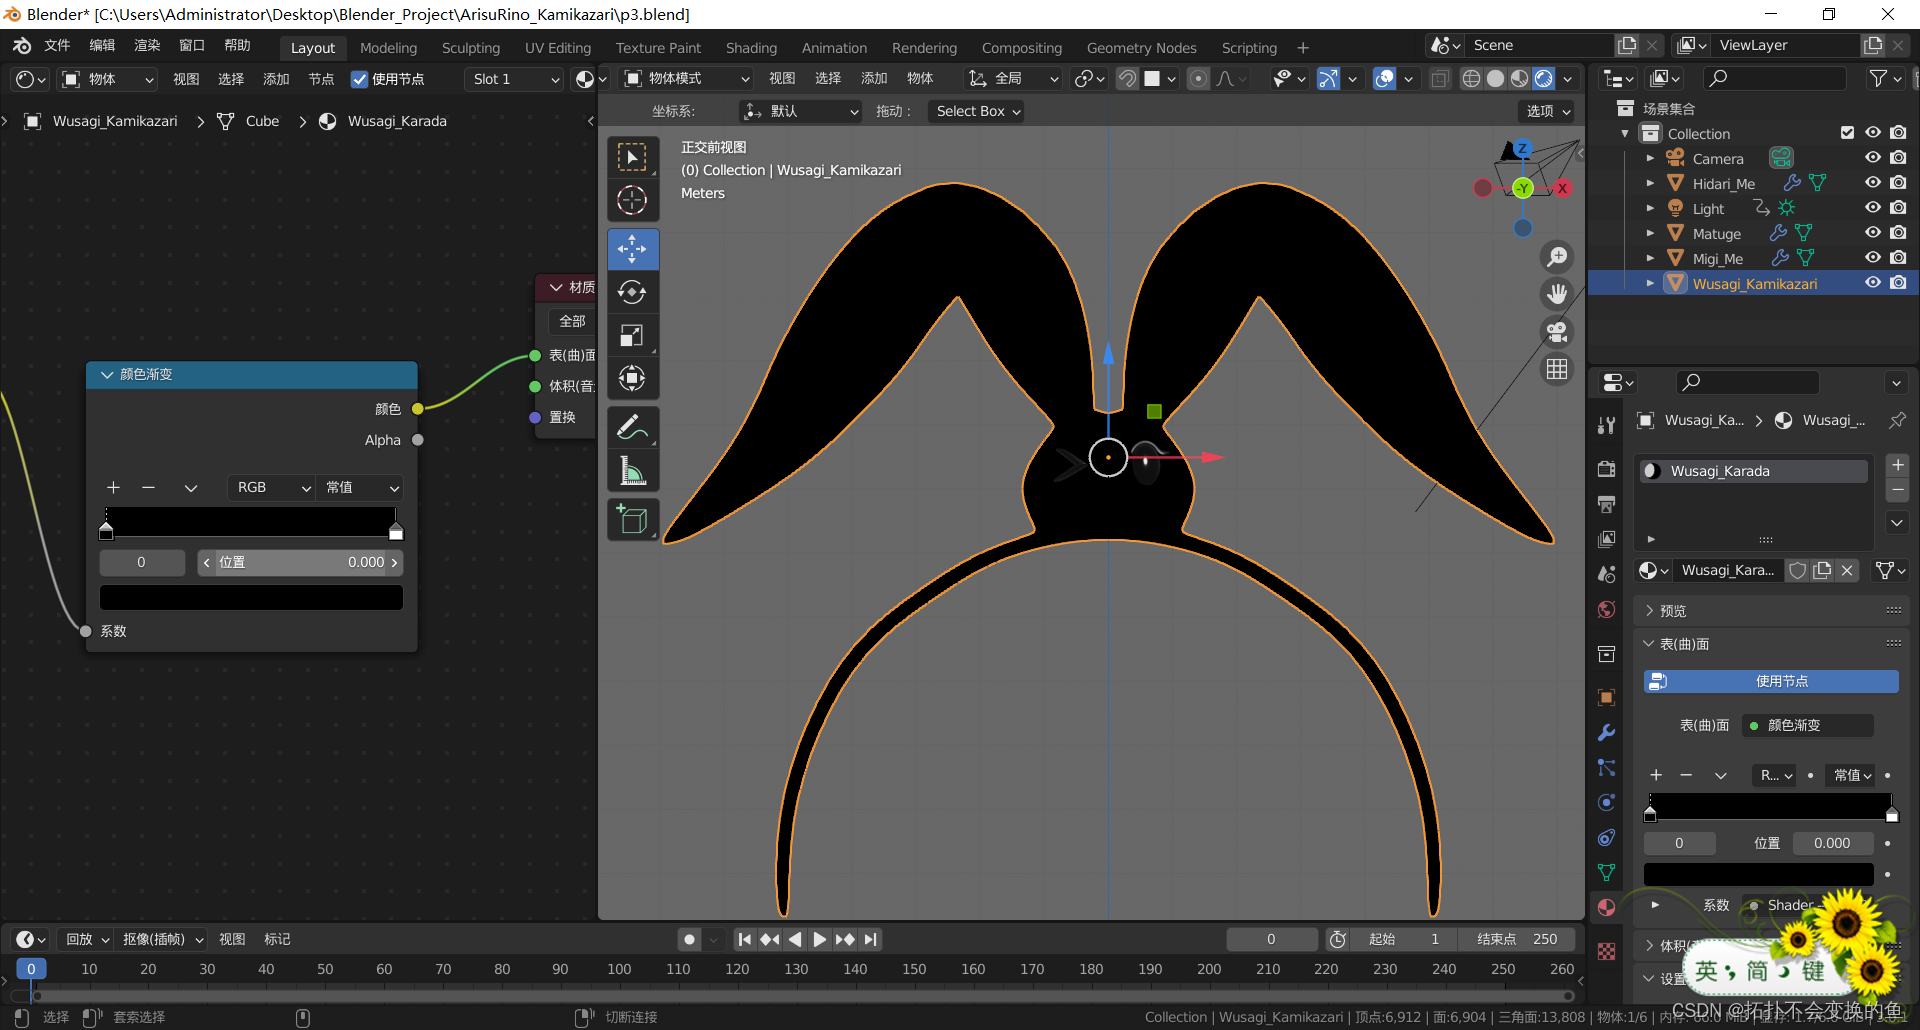Click the 使用节点 button in material properties
Viewport: 1920px width, 1030px height.
pos(1770,681)
